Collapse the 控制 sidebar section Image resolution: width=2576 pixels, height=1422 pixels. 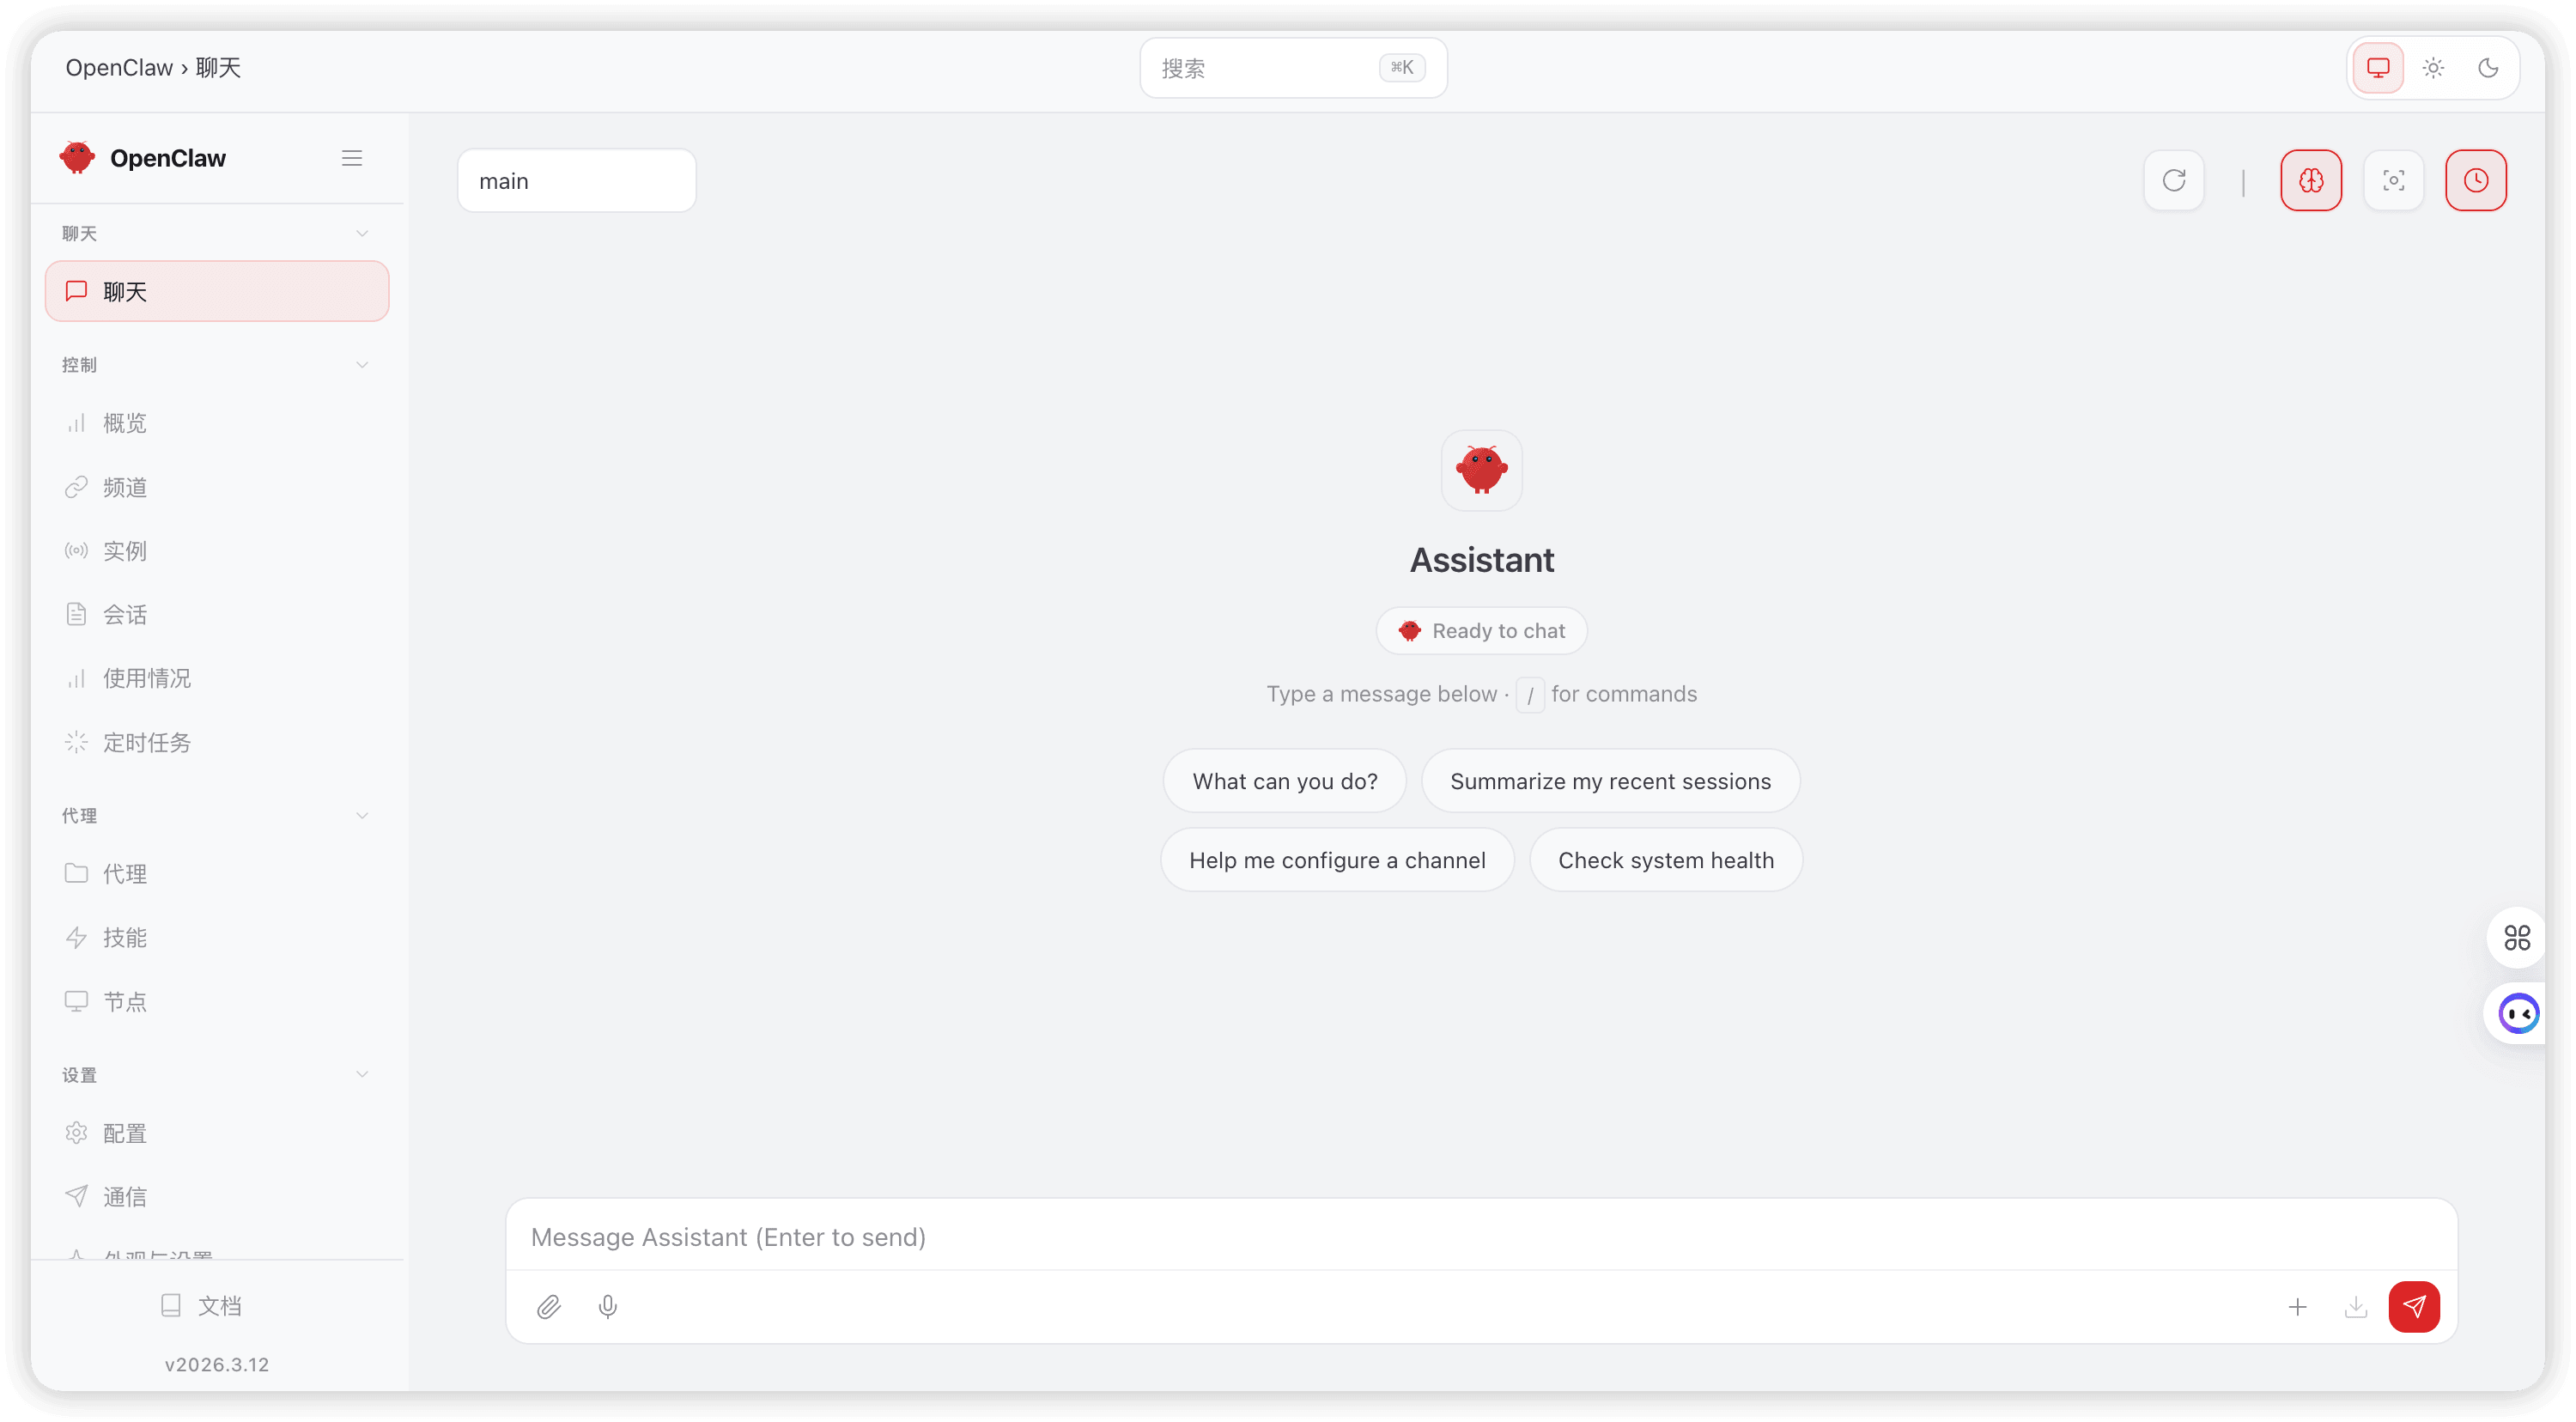(x=362, y=365)
